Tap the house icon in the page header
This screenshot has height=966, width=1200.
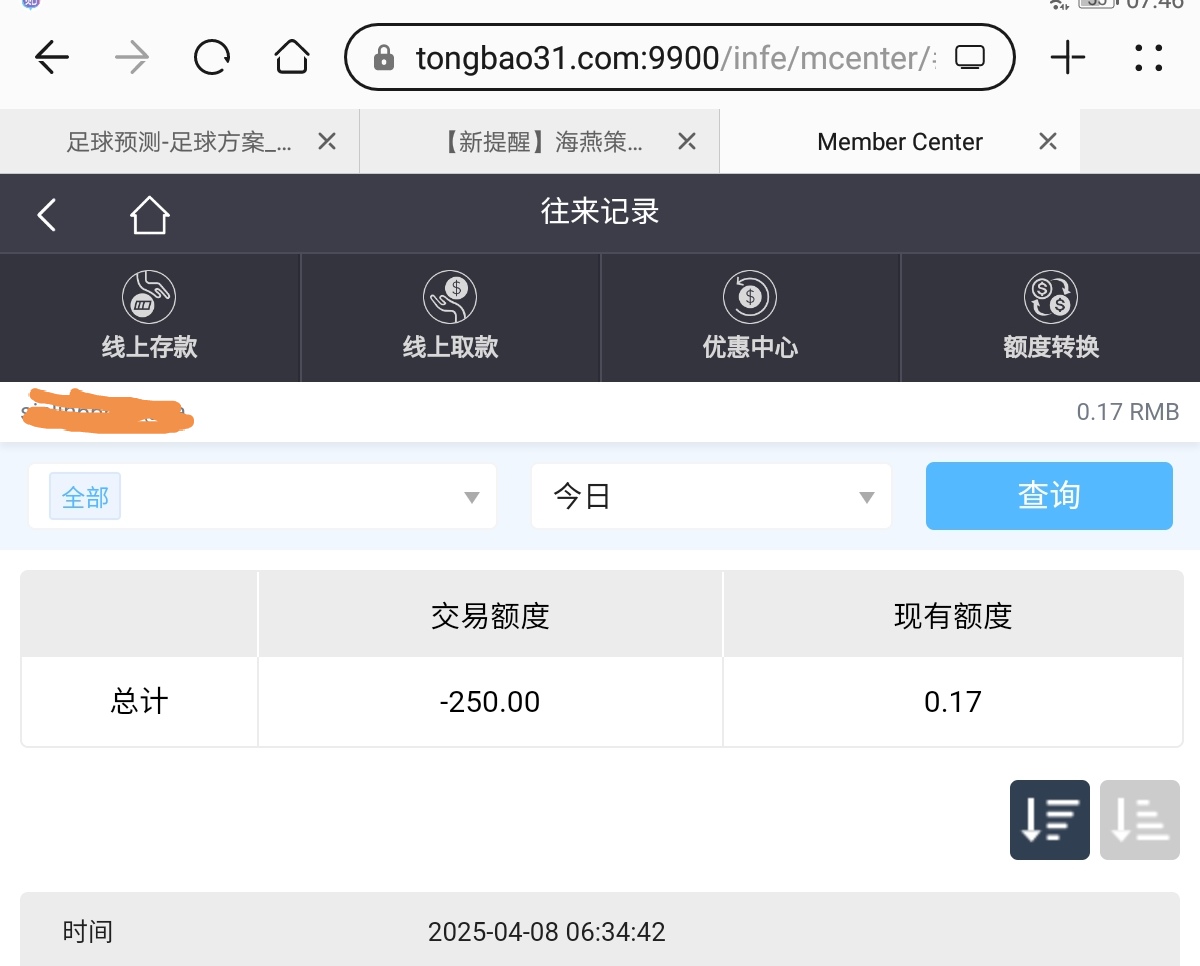tap(149, 214)
